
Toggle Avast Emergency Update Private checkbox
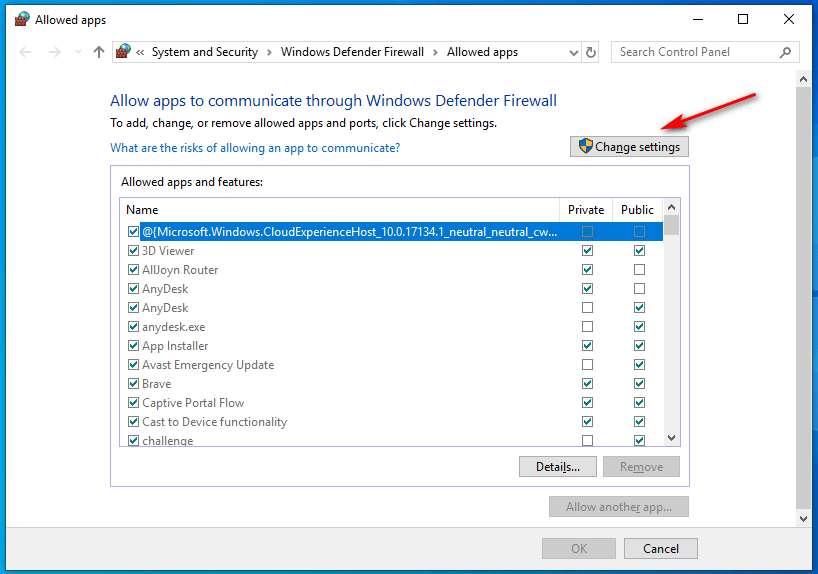pyautogui.click(x=587, y=364)
